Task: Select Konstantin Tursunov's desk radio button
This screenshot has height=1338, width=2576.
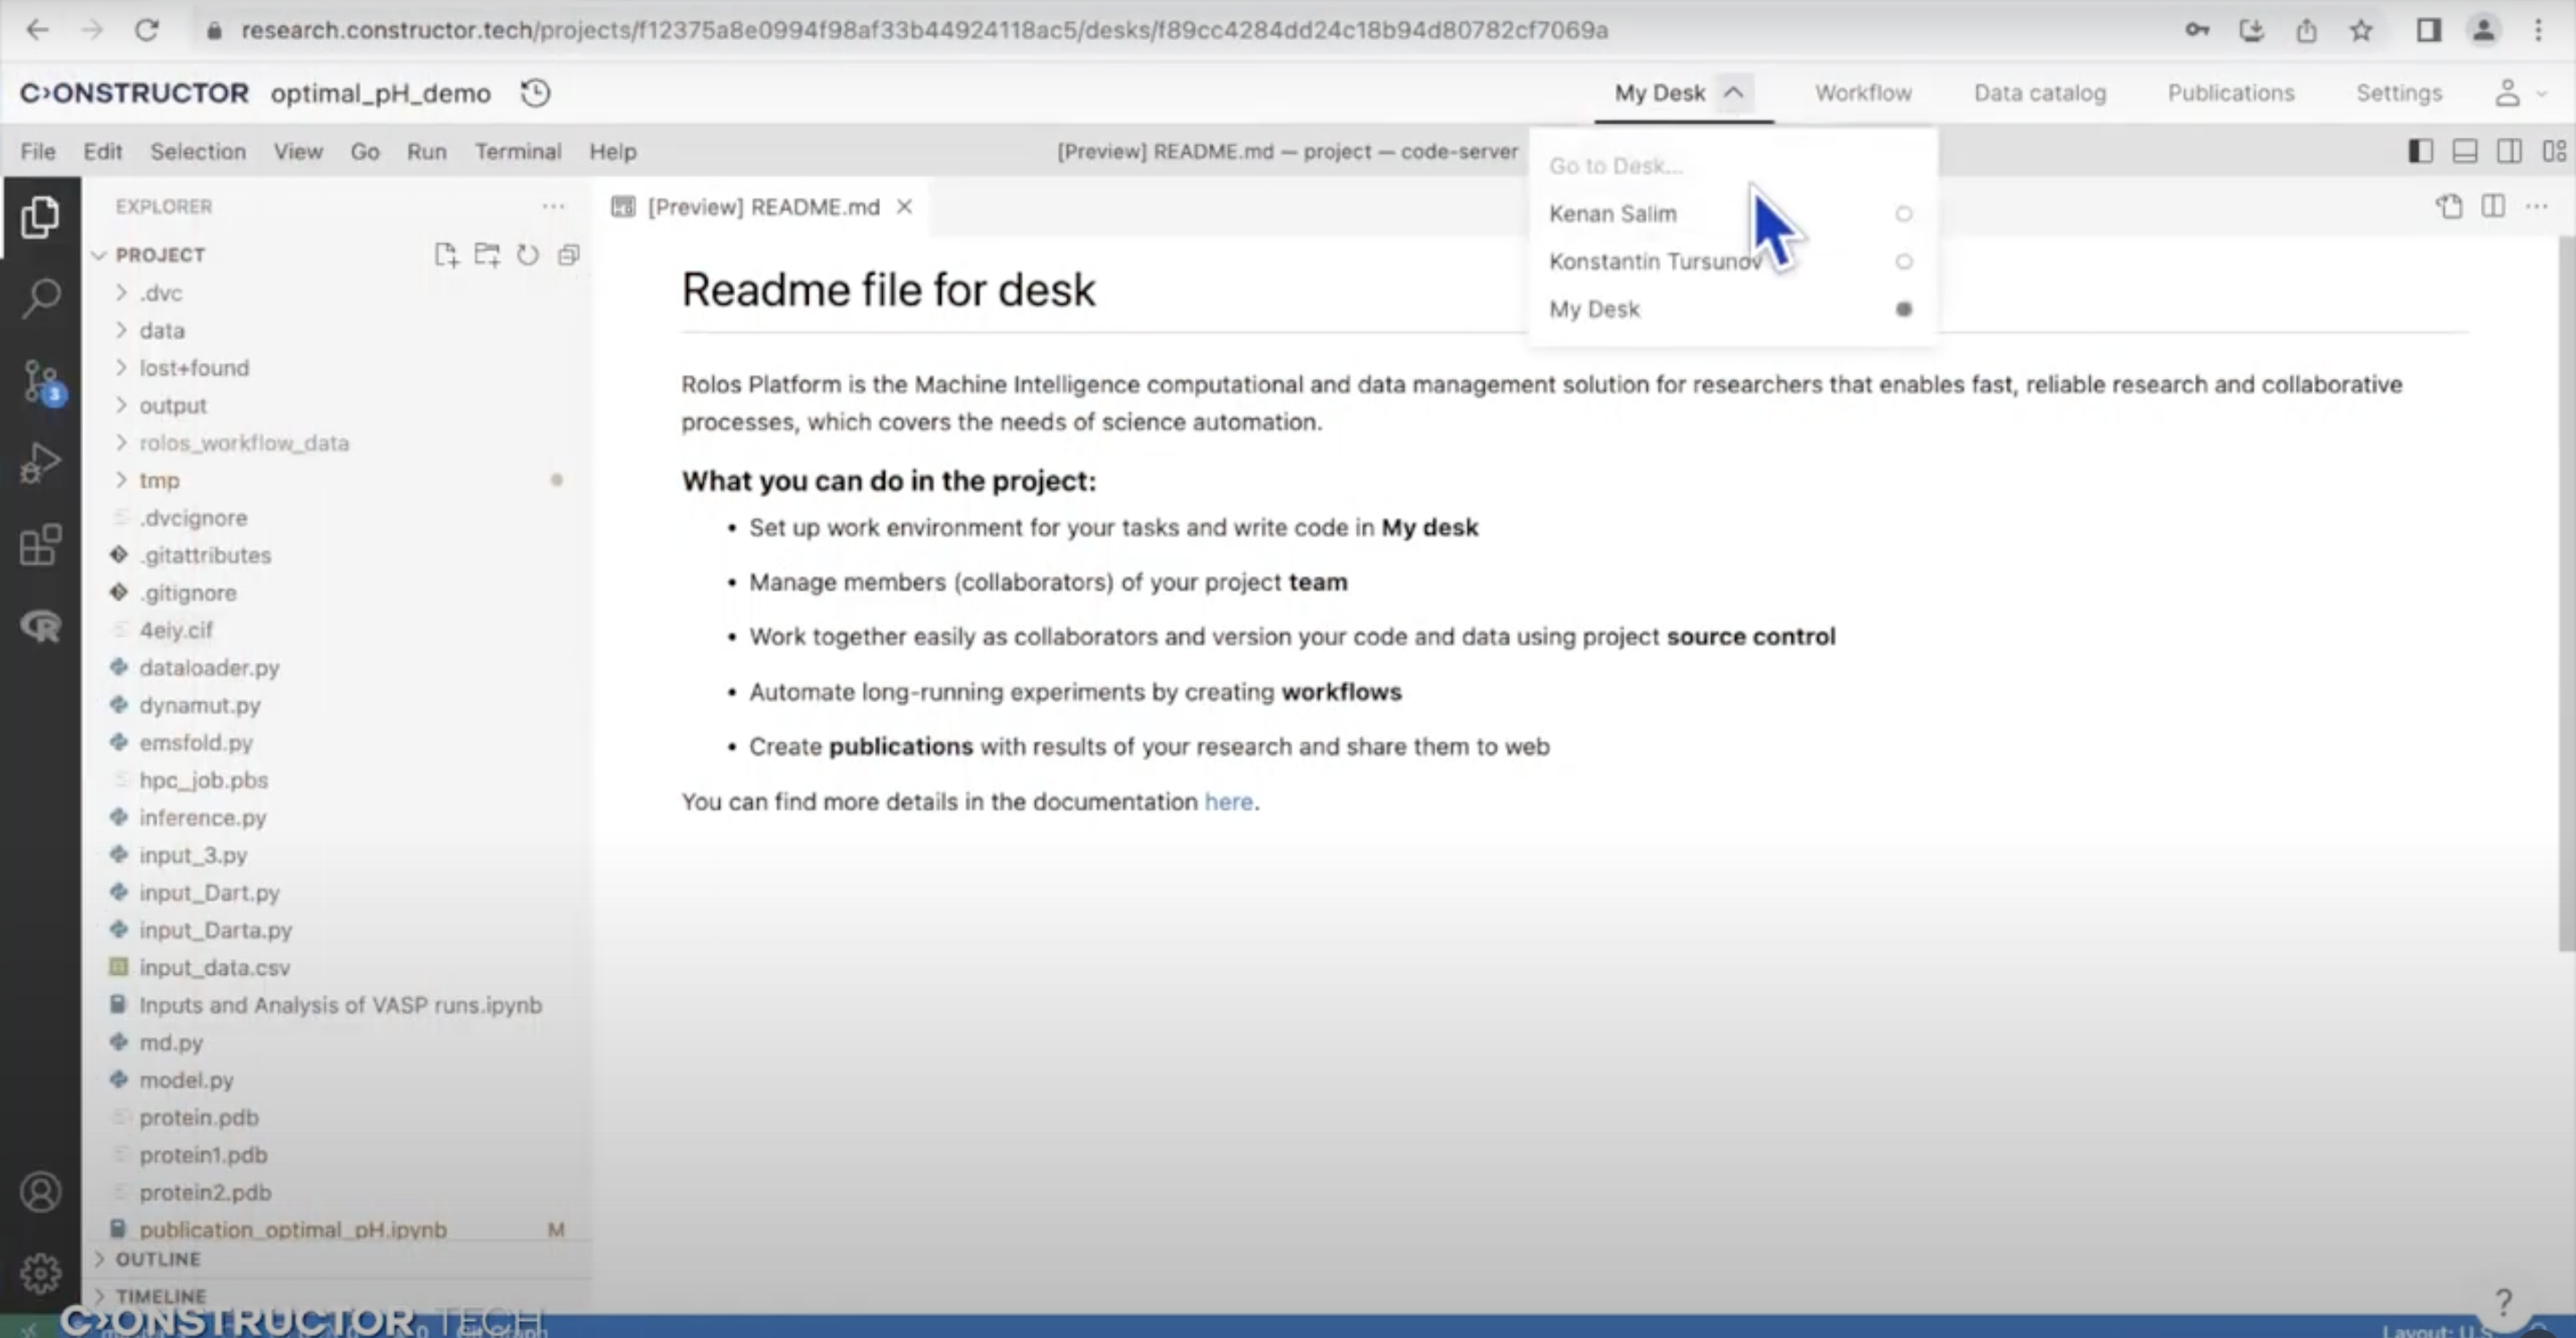Action: pos(1903,261)
